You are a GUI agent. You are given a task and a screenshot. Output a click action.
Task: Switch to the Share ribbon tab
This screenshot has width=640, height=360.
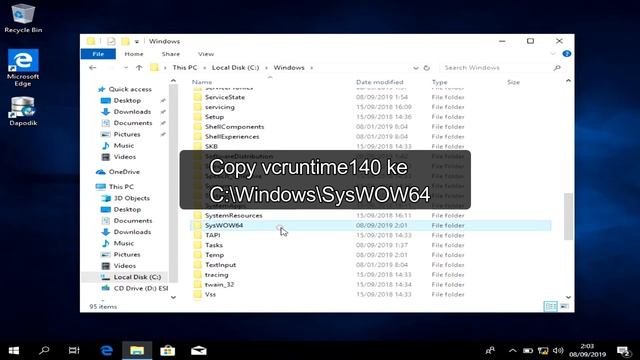(x=171, y=54)
